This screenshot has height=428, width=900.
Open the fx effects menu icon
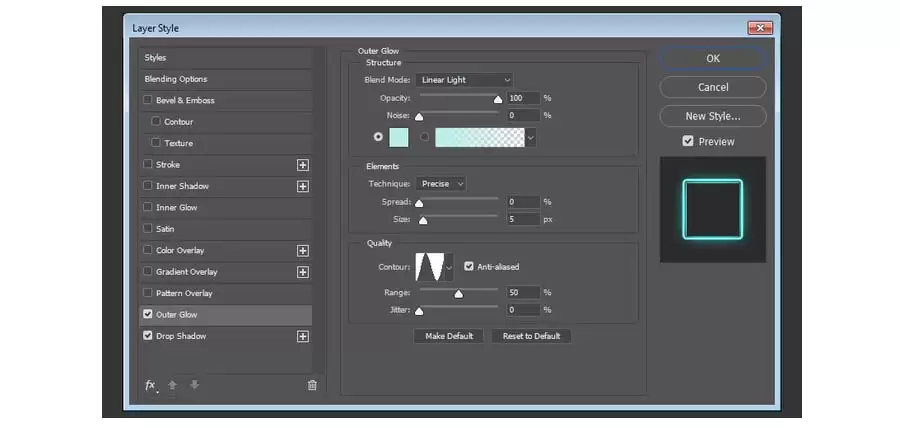[150, 385]
